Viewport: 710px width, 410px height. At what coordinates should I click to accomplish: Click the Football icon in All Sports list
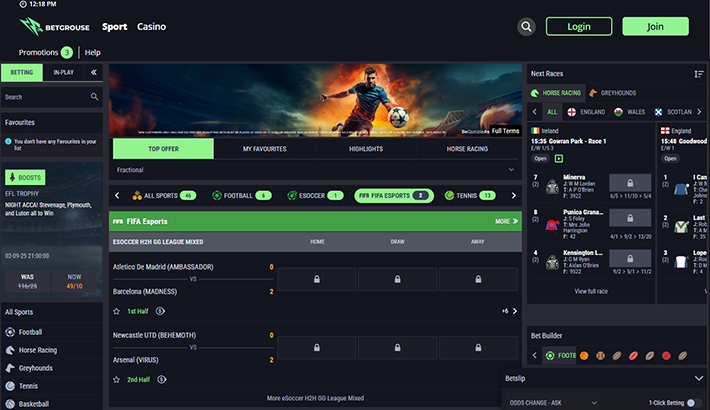click(x=11, y=332)
